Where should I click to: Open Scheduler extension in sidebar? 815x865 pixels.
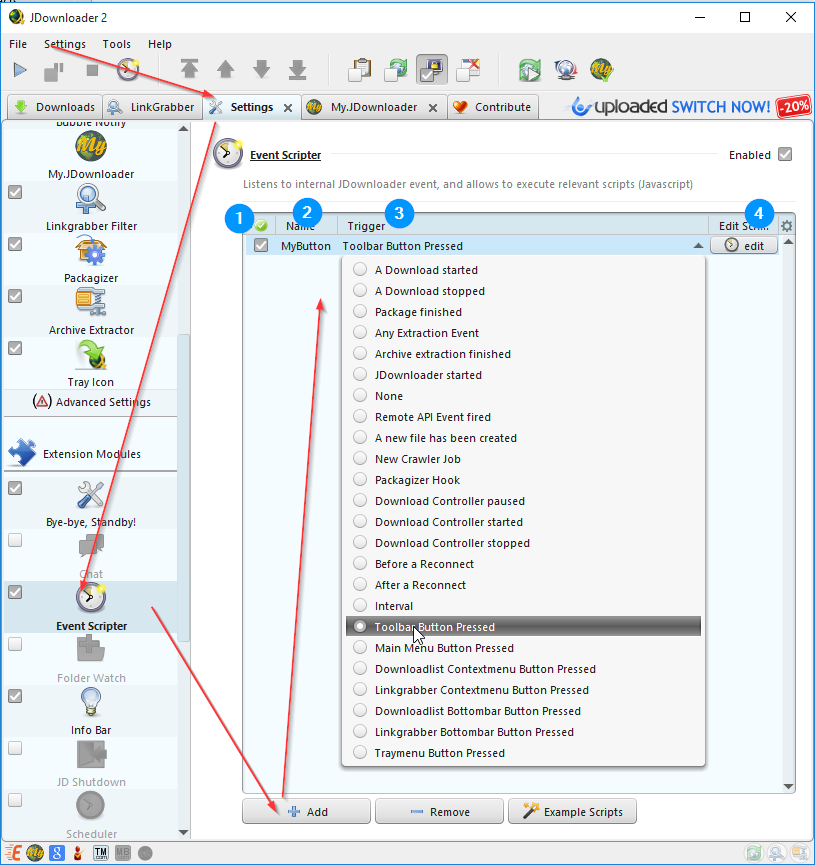(x=90, y=815)
